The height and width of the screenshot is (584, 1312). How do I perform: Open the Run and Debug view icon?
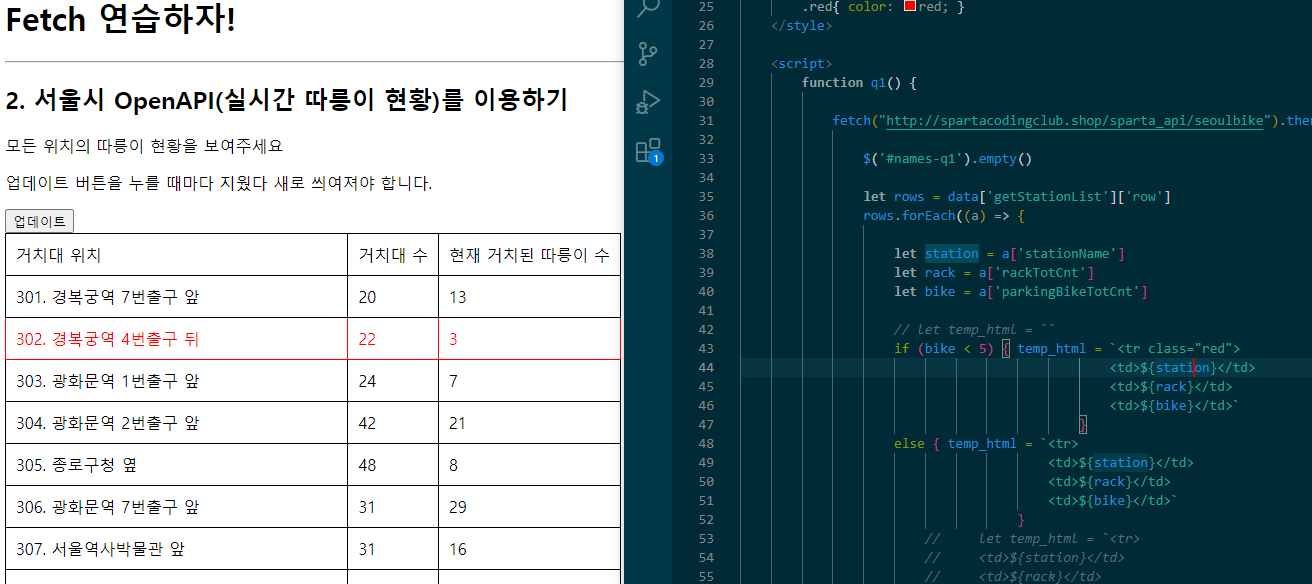648,101
